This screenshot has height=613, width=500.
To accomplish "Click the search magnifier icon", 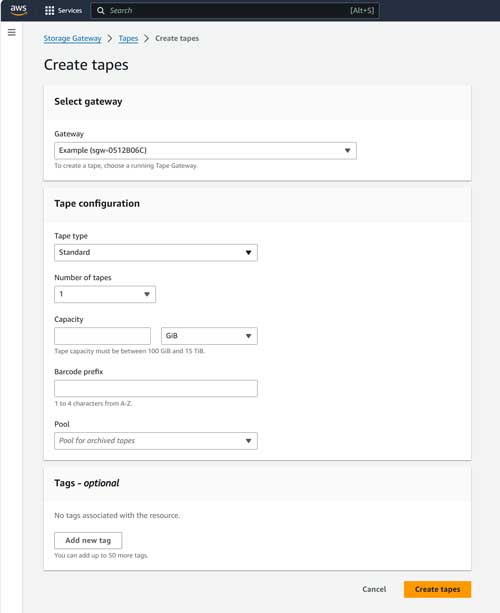I will [100, 11].
